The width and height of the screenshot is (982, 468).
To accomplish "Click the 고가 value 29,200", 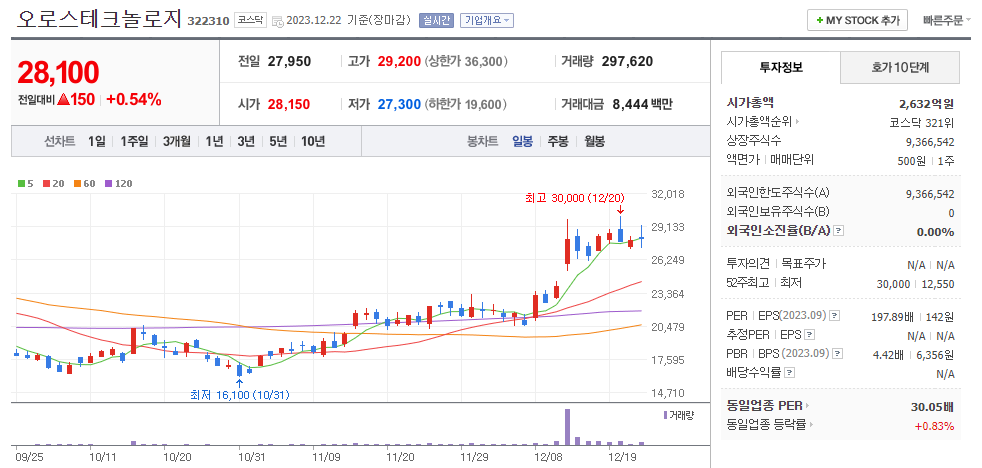I will coord(398,61).
